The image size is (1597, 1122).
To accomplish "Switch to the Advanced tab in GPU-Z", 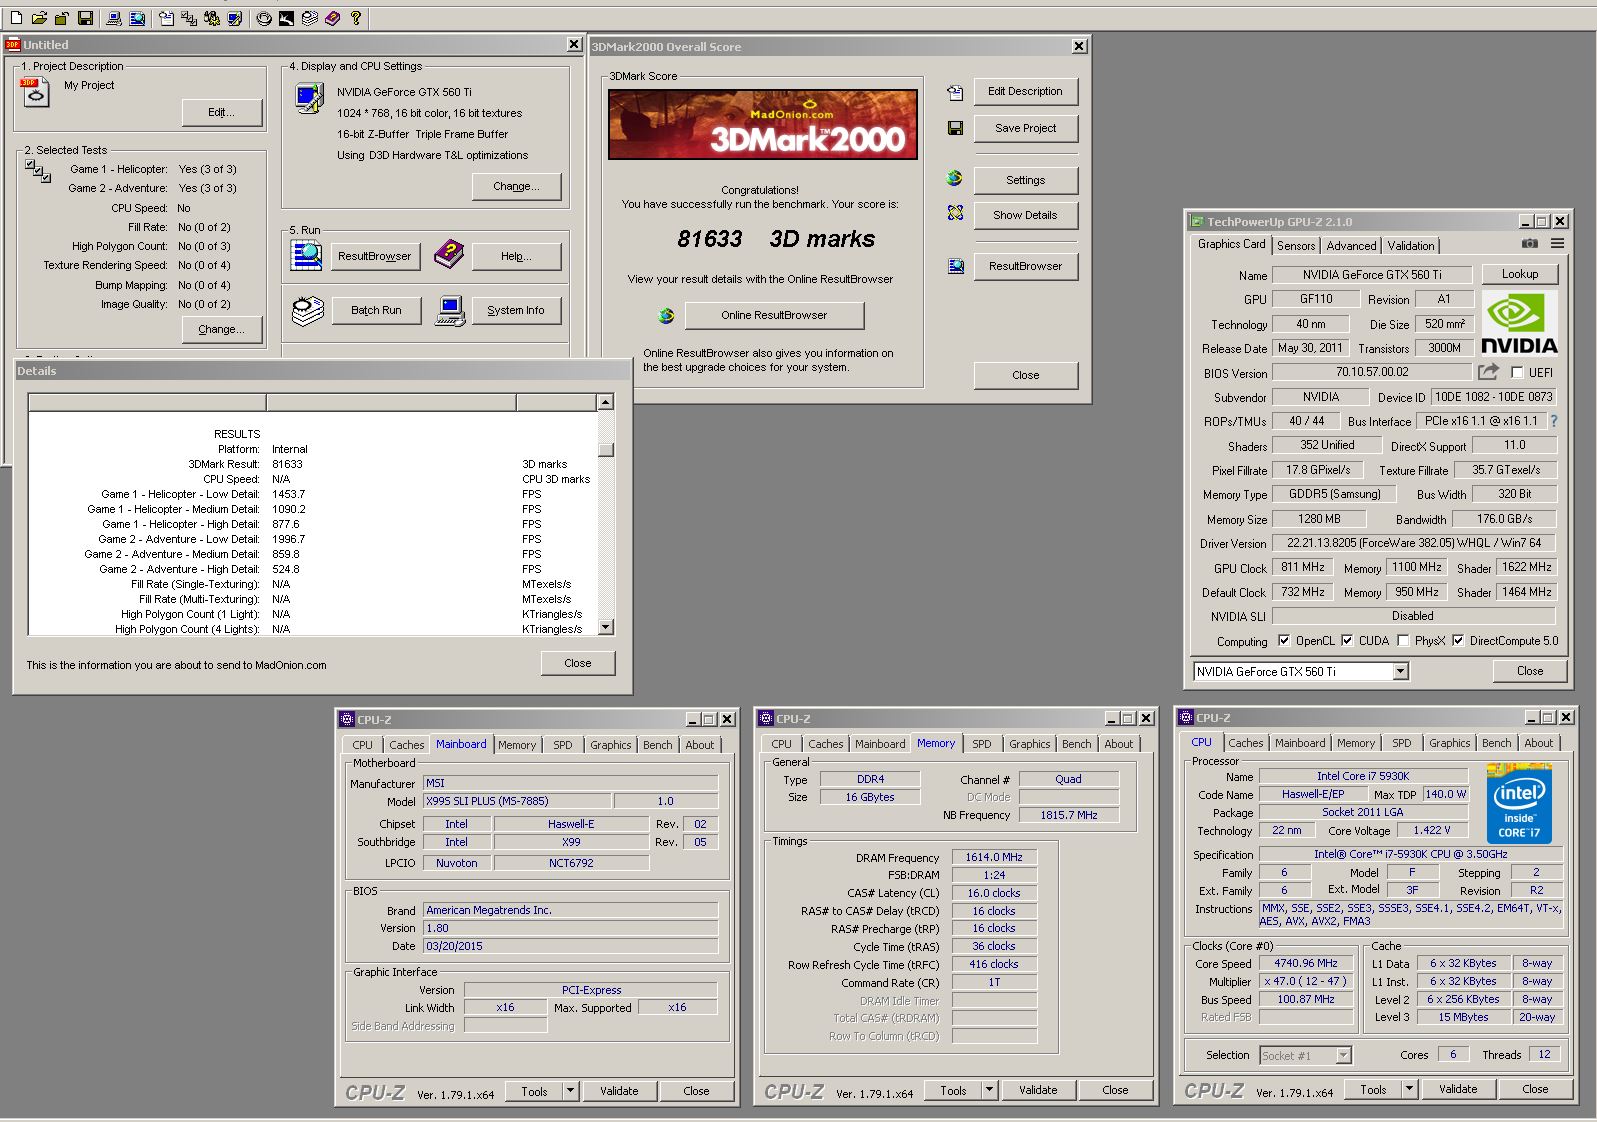I will point(1352,245).
